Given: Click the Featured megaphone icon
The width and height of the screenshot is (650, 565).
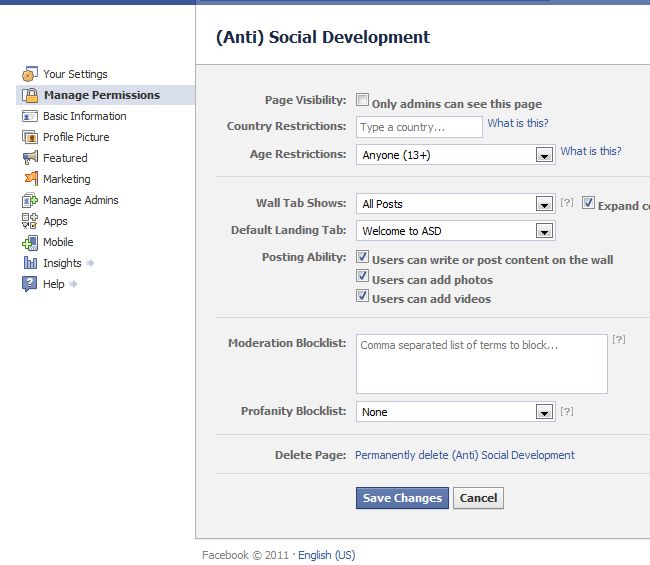Looking at the screenshot, I should point(30,158).
